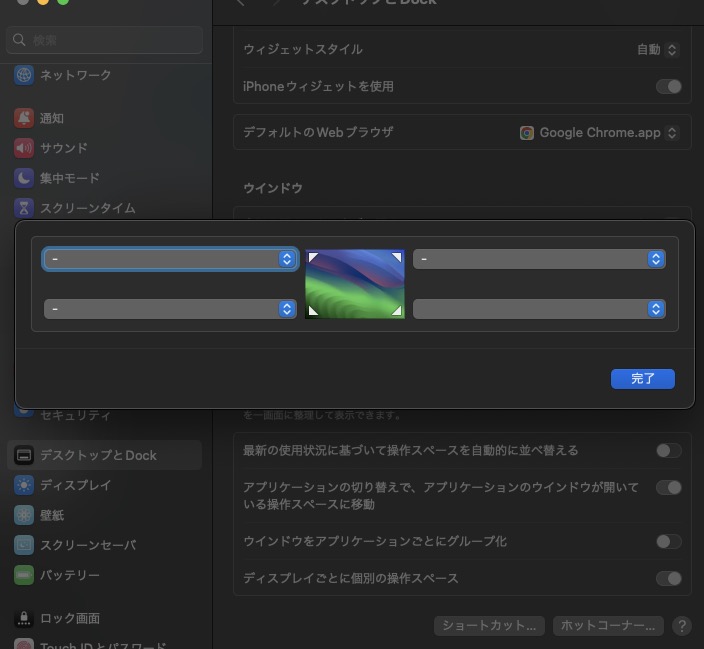The width and height of the screenshot is (704, 649).
Task: Click the バッテリー icon in sidebar
Action: pos(24,575)
